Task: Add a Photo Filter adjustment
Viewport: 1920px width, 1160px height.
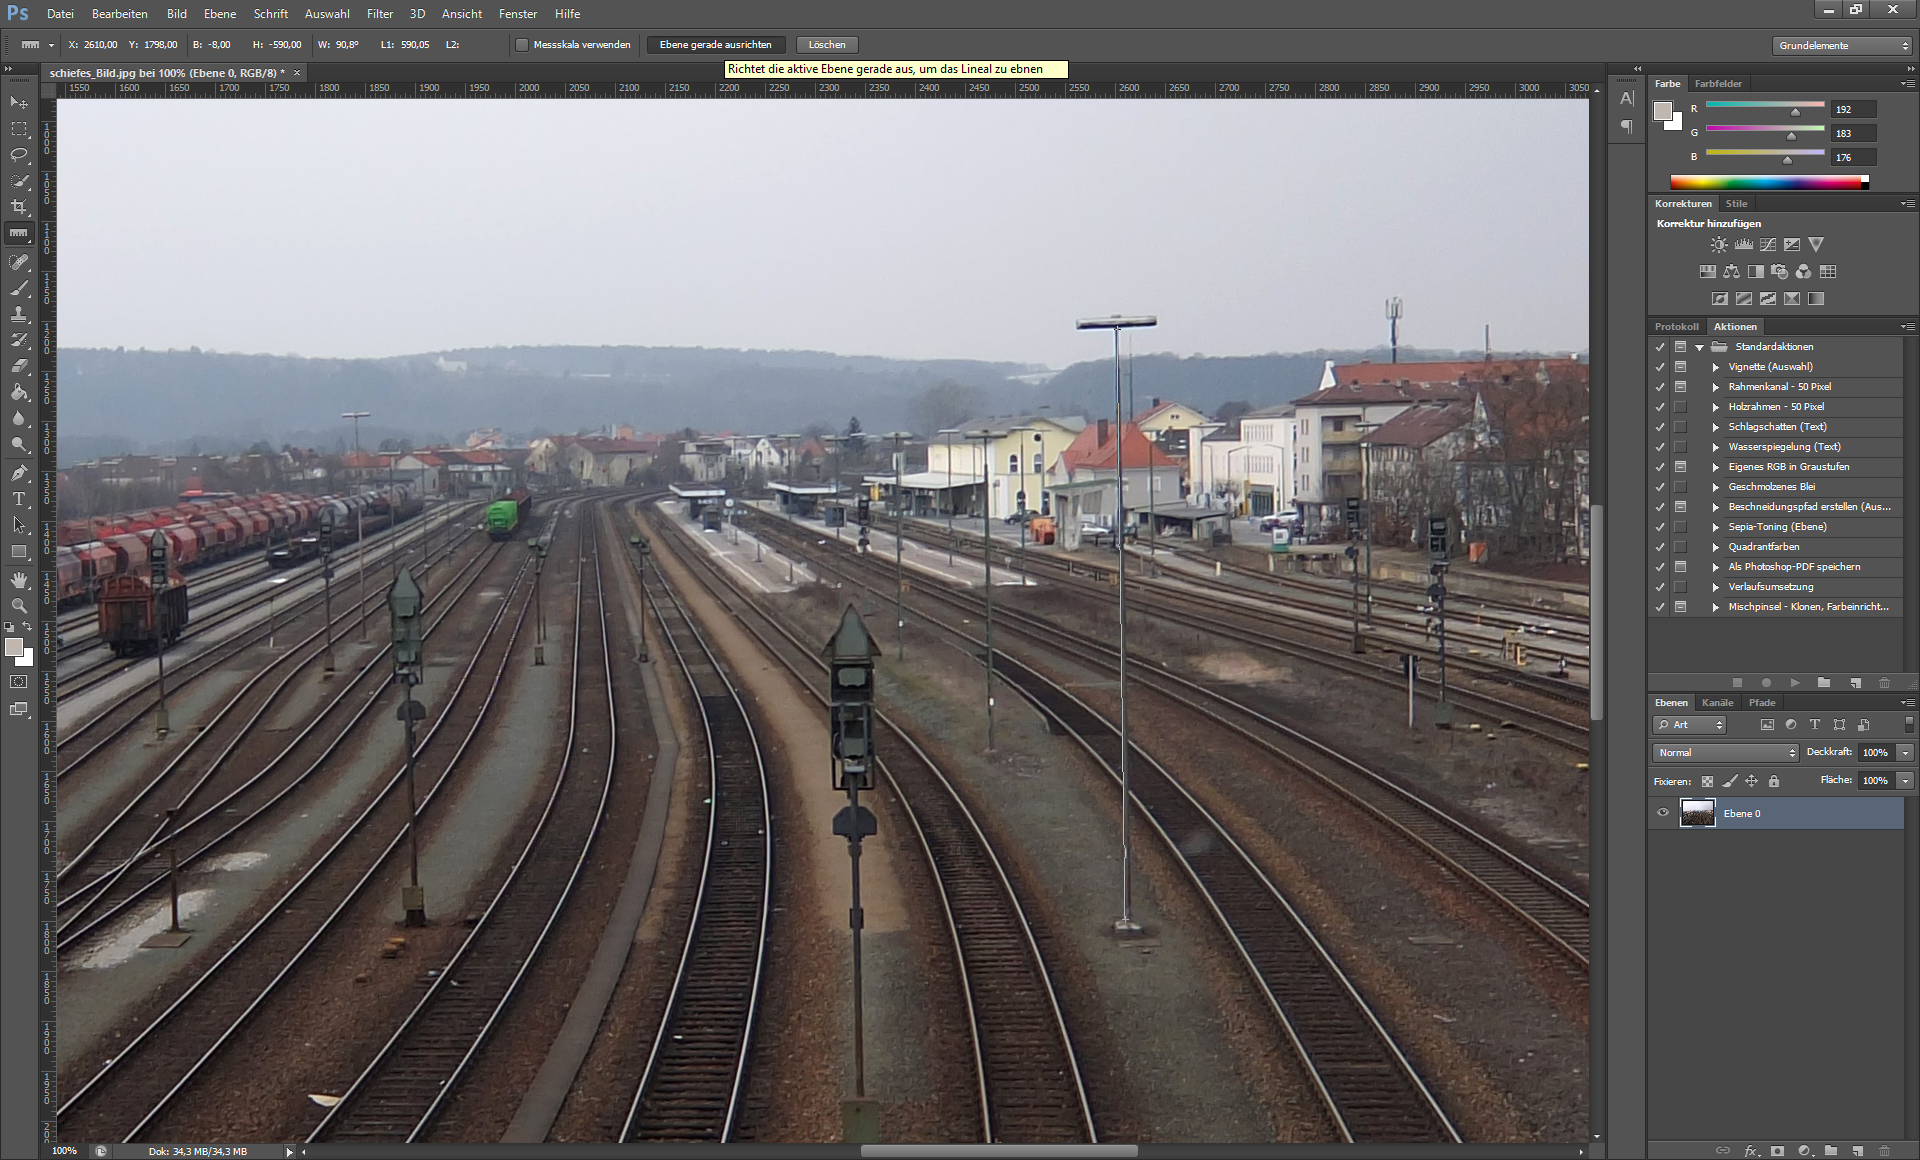Action: tap(1779, 272)
